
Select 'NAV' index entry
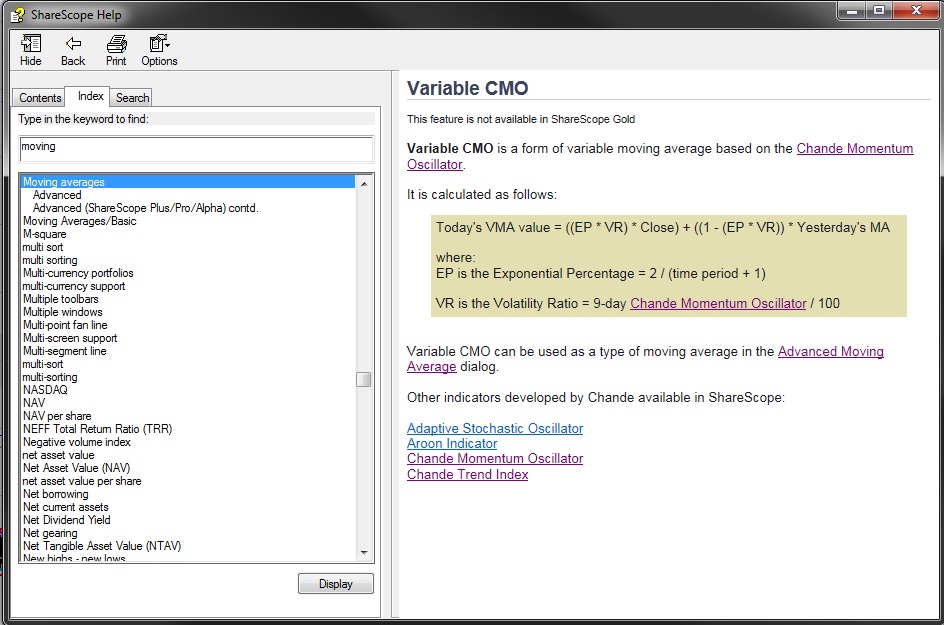point(34,403)
